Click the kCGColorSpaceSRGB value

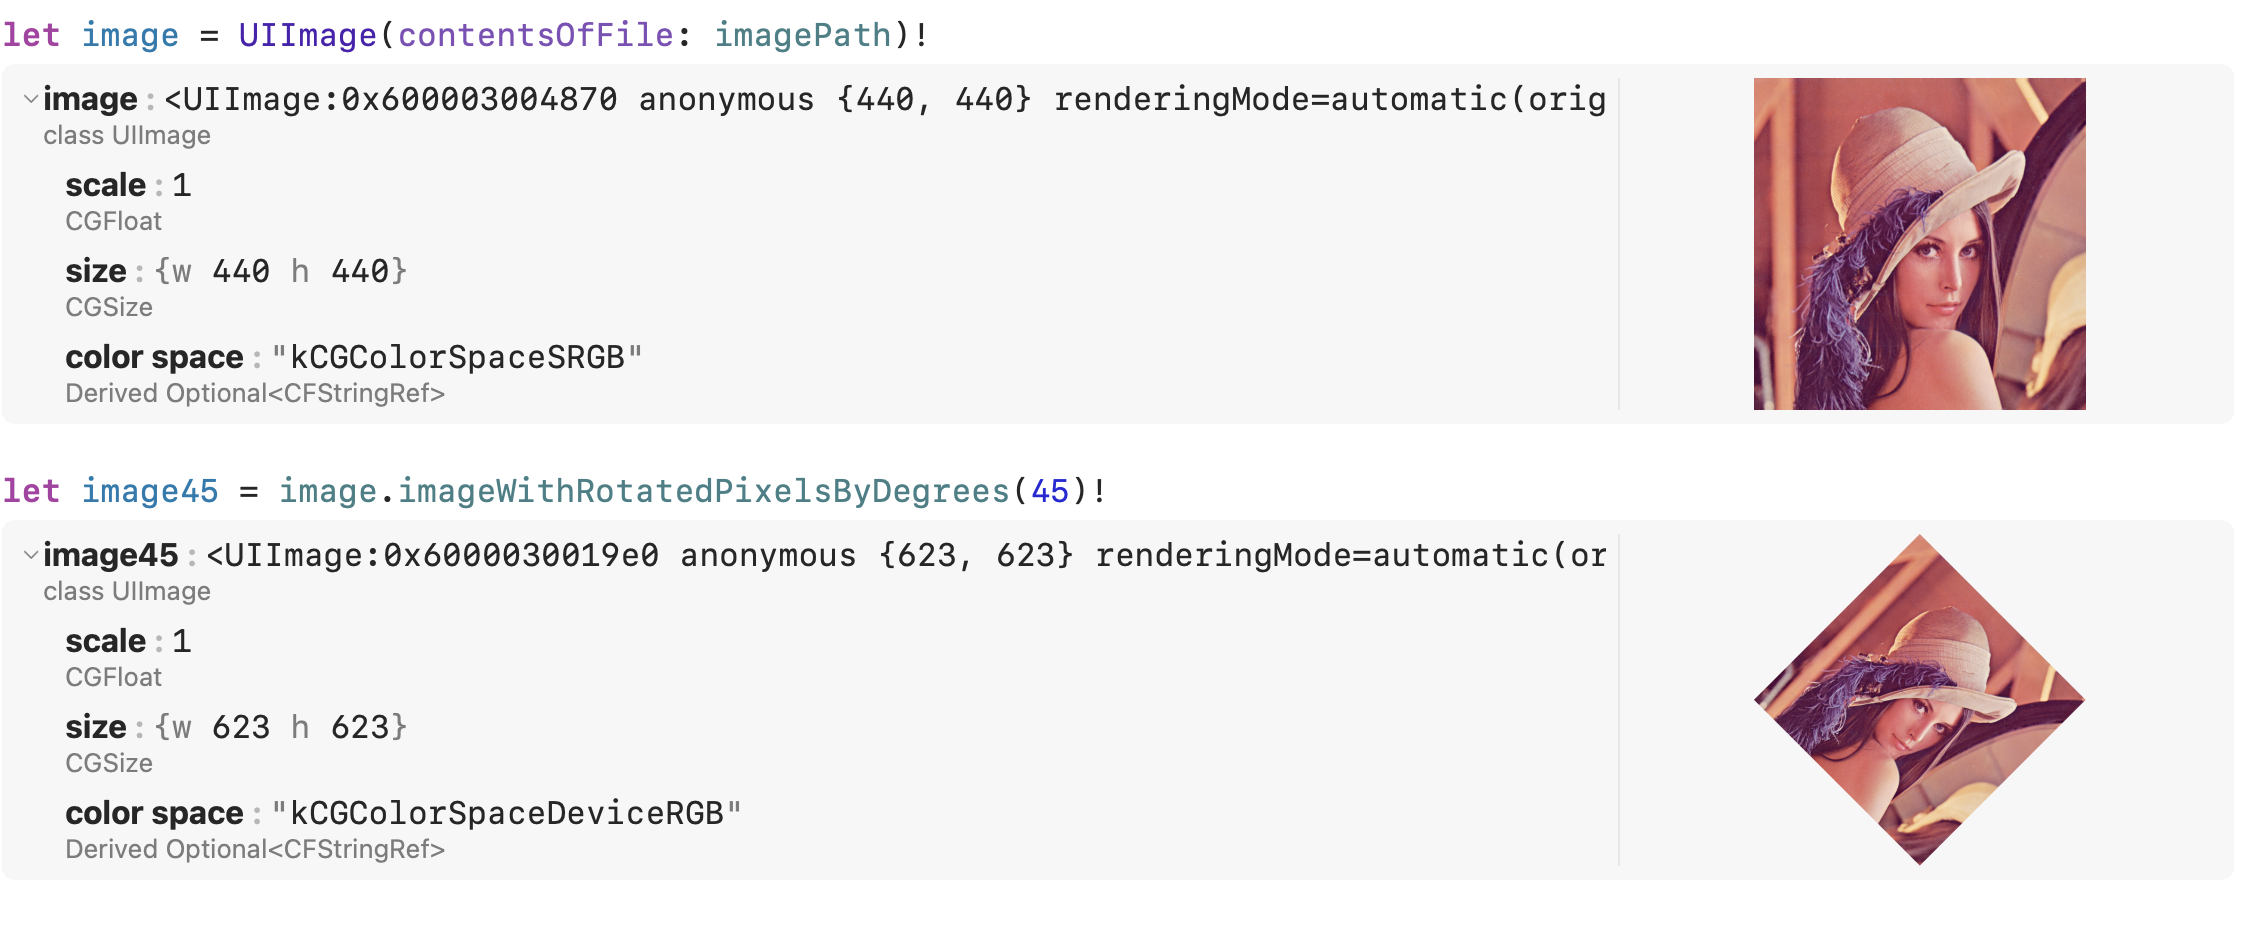pyautogui.click(x=457, y=356)
